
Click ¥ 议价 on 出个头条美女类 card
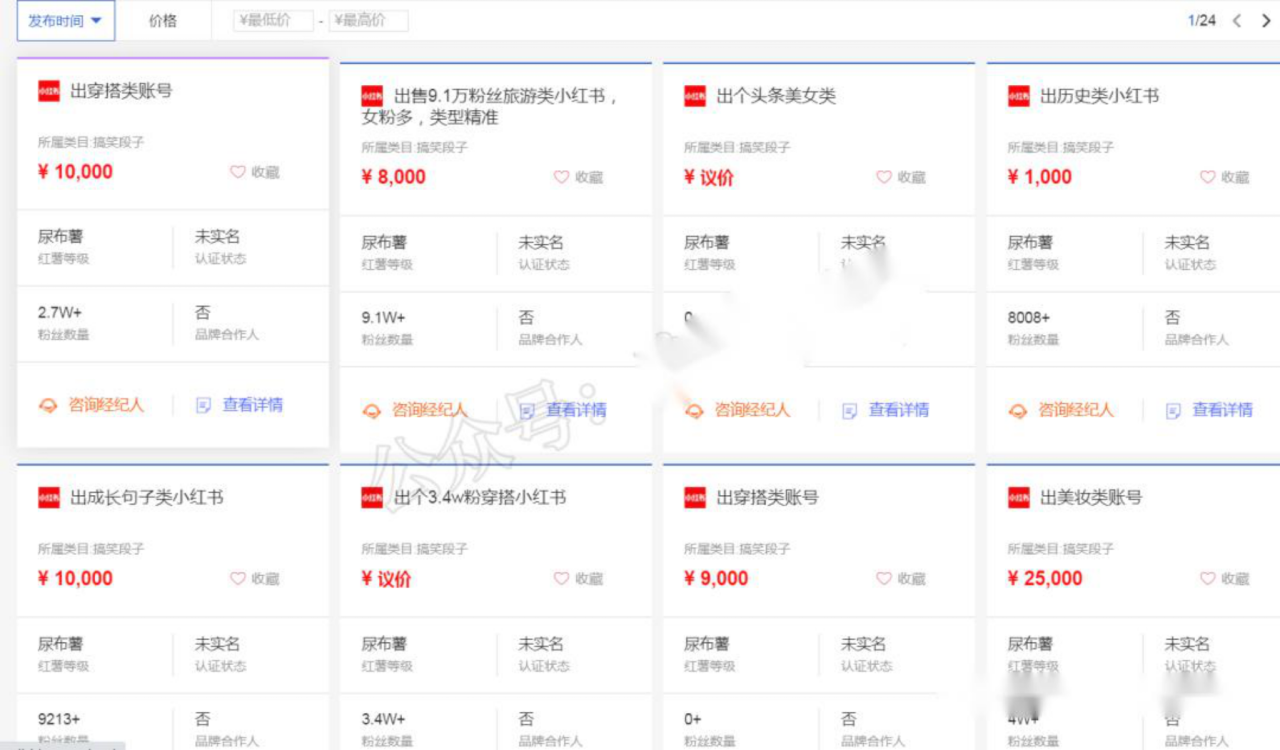[x=709, y=177]
